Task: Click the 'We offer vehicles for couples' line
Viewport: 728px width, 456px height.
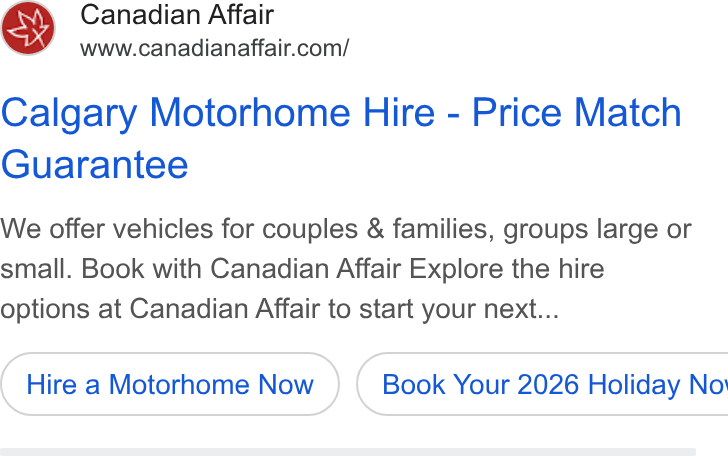Action: 346,229
